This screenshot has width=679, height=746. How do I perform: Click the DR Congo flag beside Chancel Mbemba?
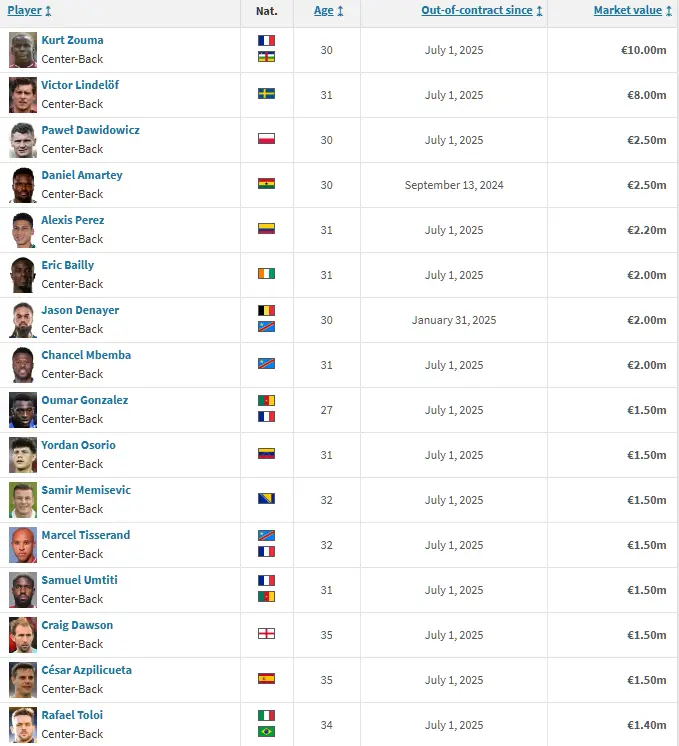(x=266, y=364)
